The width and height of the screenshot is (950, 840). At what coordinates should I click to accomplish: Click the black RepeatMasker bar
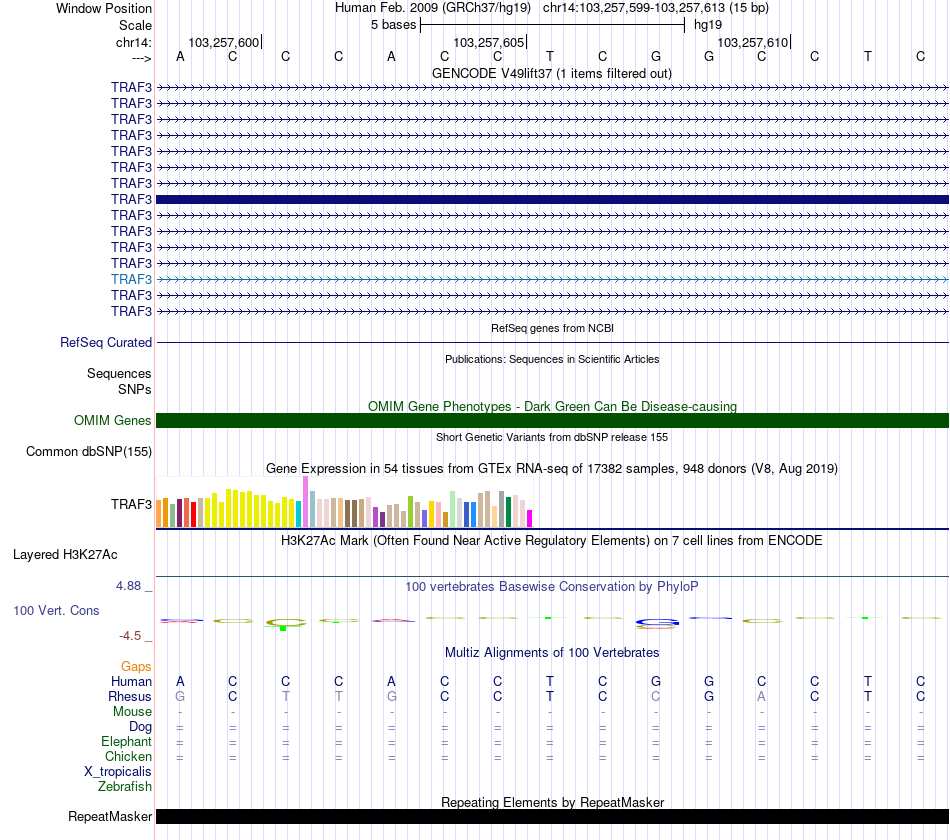click(552, 816)
